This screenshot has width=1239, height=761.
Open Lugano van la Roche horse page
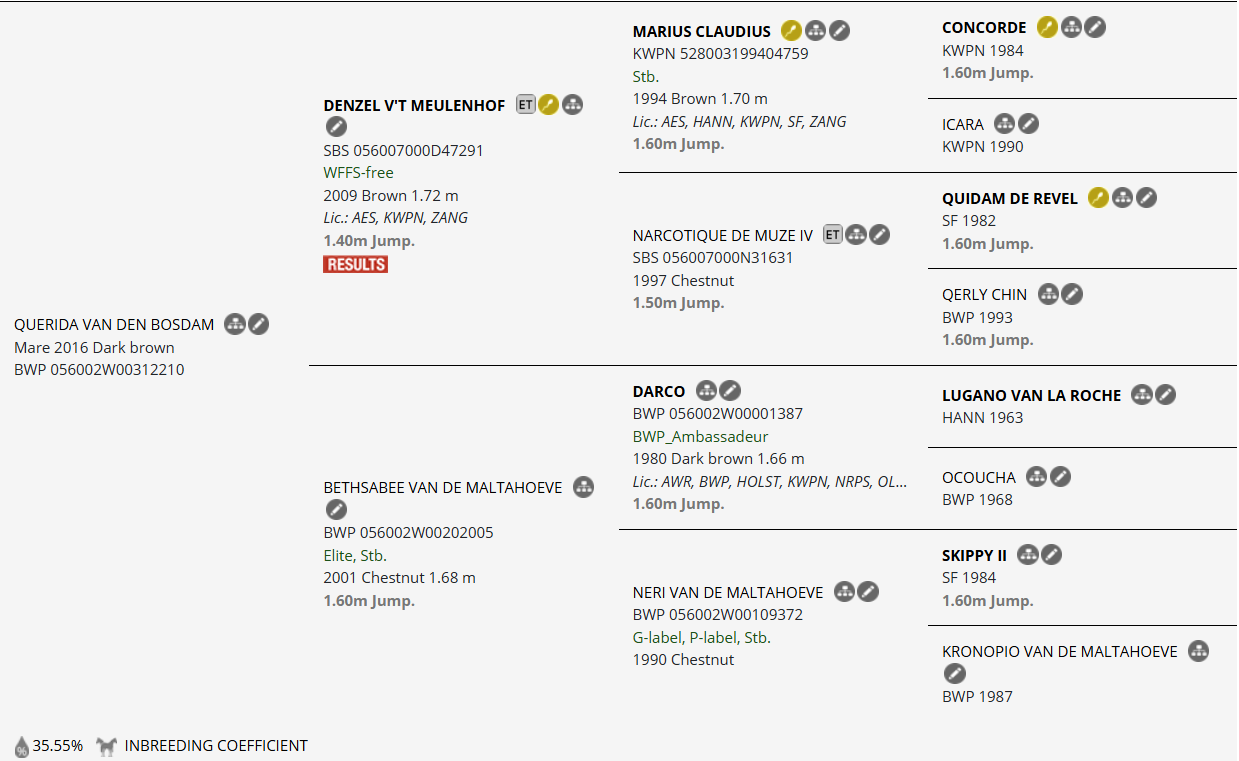1032,395
